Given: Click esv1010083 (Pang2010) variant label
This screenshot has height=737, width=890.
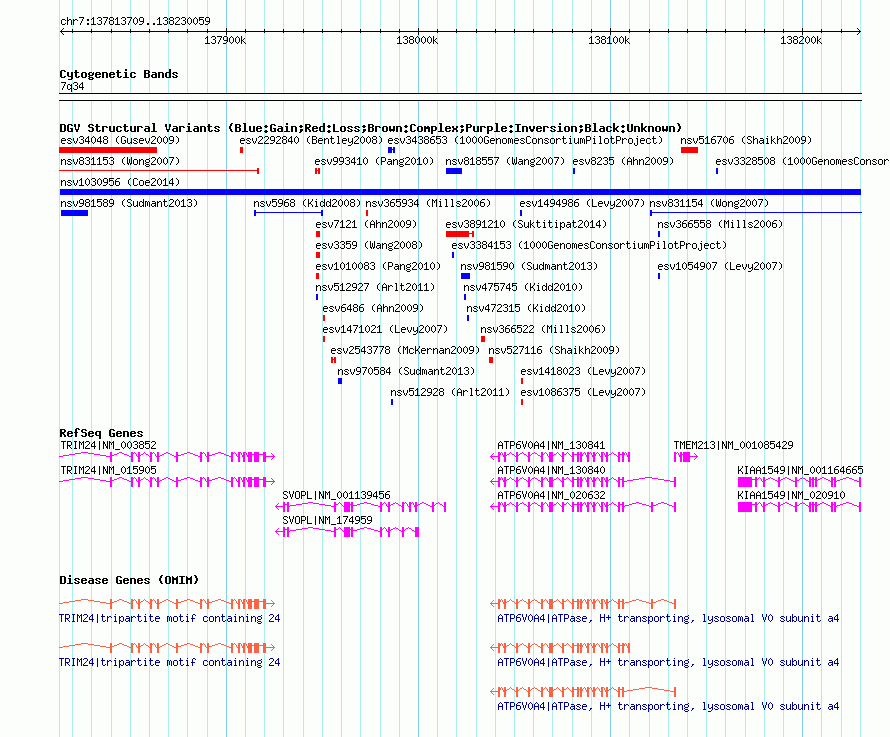Looking at the screenshot, I should (x=378, y=266).
